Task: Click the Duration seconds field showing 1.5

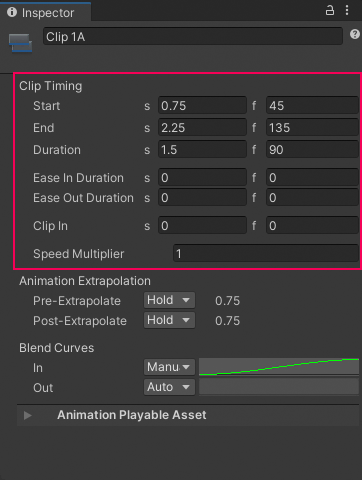Action: (202, 150)
